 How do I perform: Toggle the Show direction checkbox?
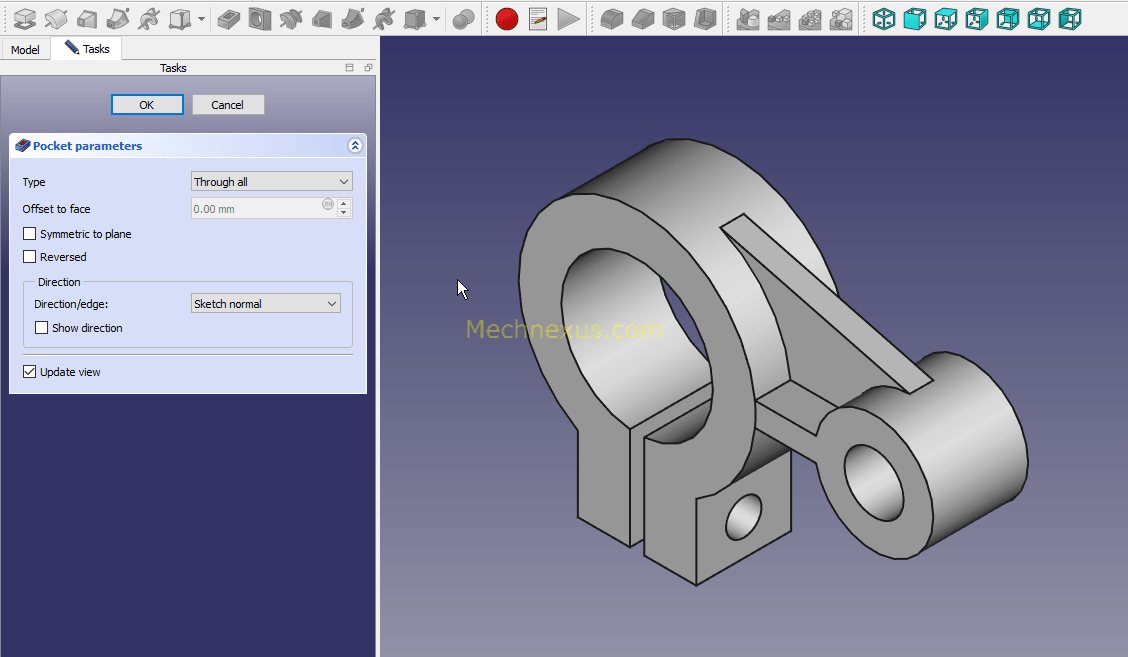coord(42,328)
